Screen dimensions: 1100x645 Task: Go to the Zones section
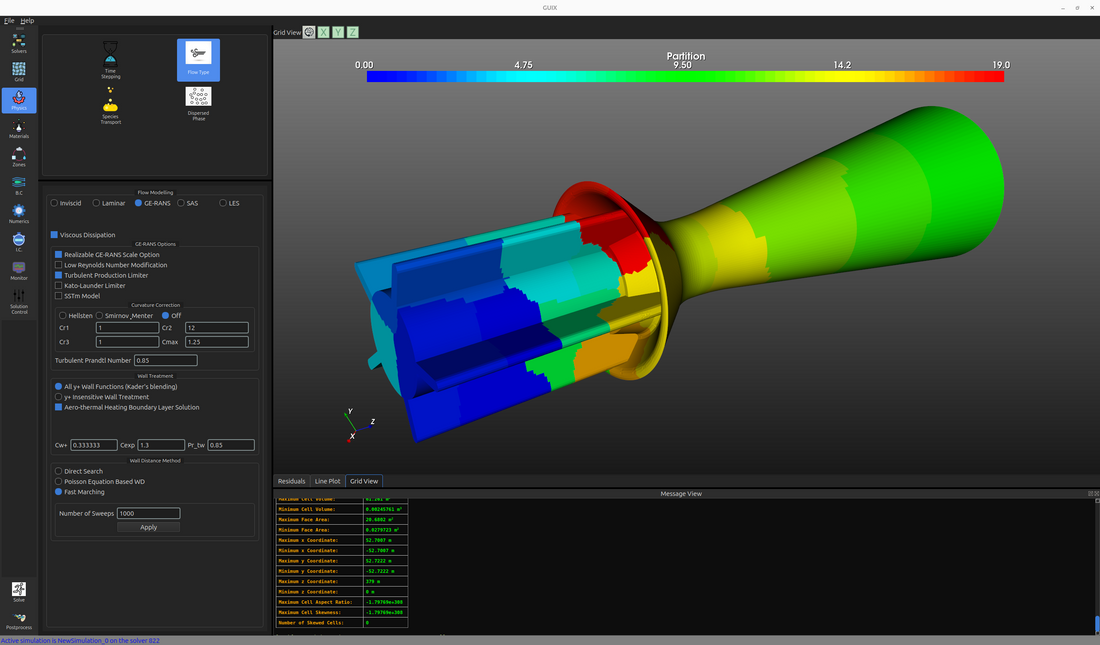click(x=19, y=157)
